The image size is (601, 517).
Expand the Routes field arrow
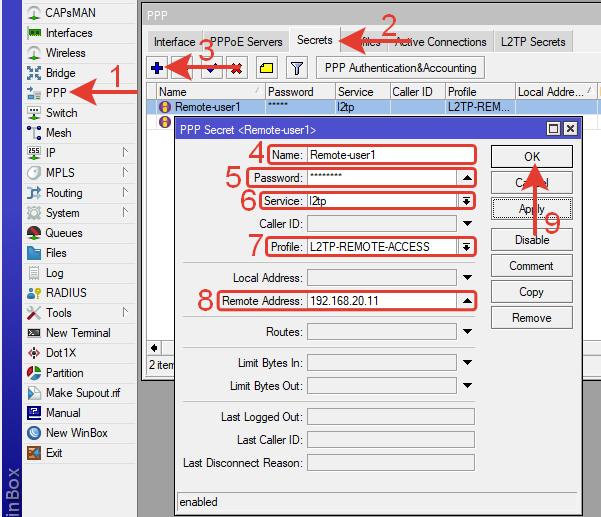(x=466, y=332)
